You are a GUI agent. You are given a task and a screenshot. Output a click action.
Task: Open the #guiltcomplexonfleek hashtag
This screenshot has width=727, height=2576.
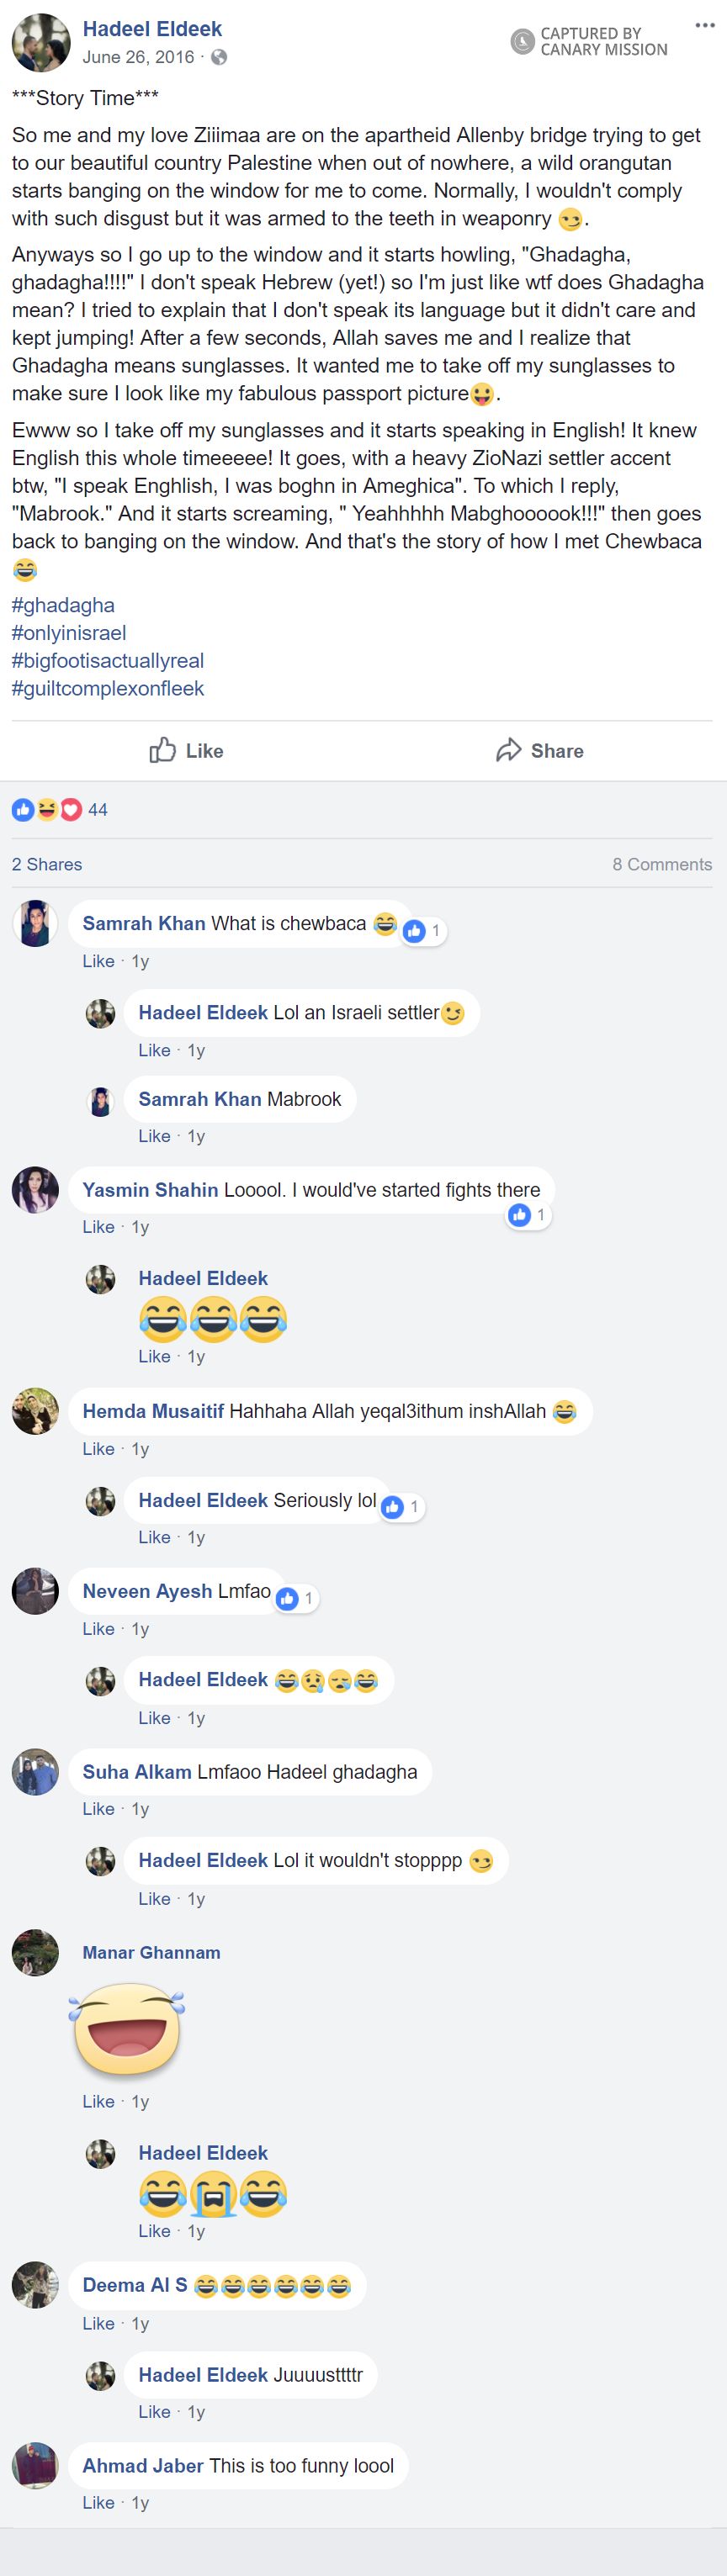108,689
